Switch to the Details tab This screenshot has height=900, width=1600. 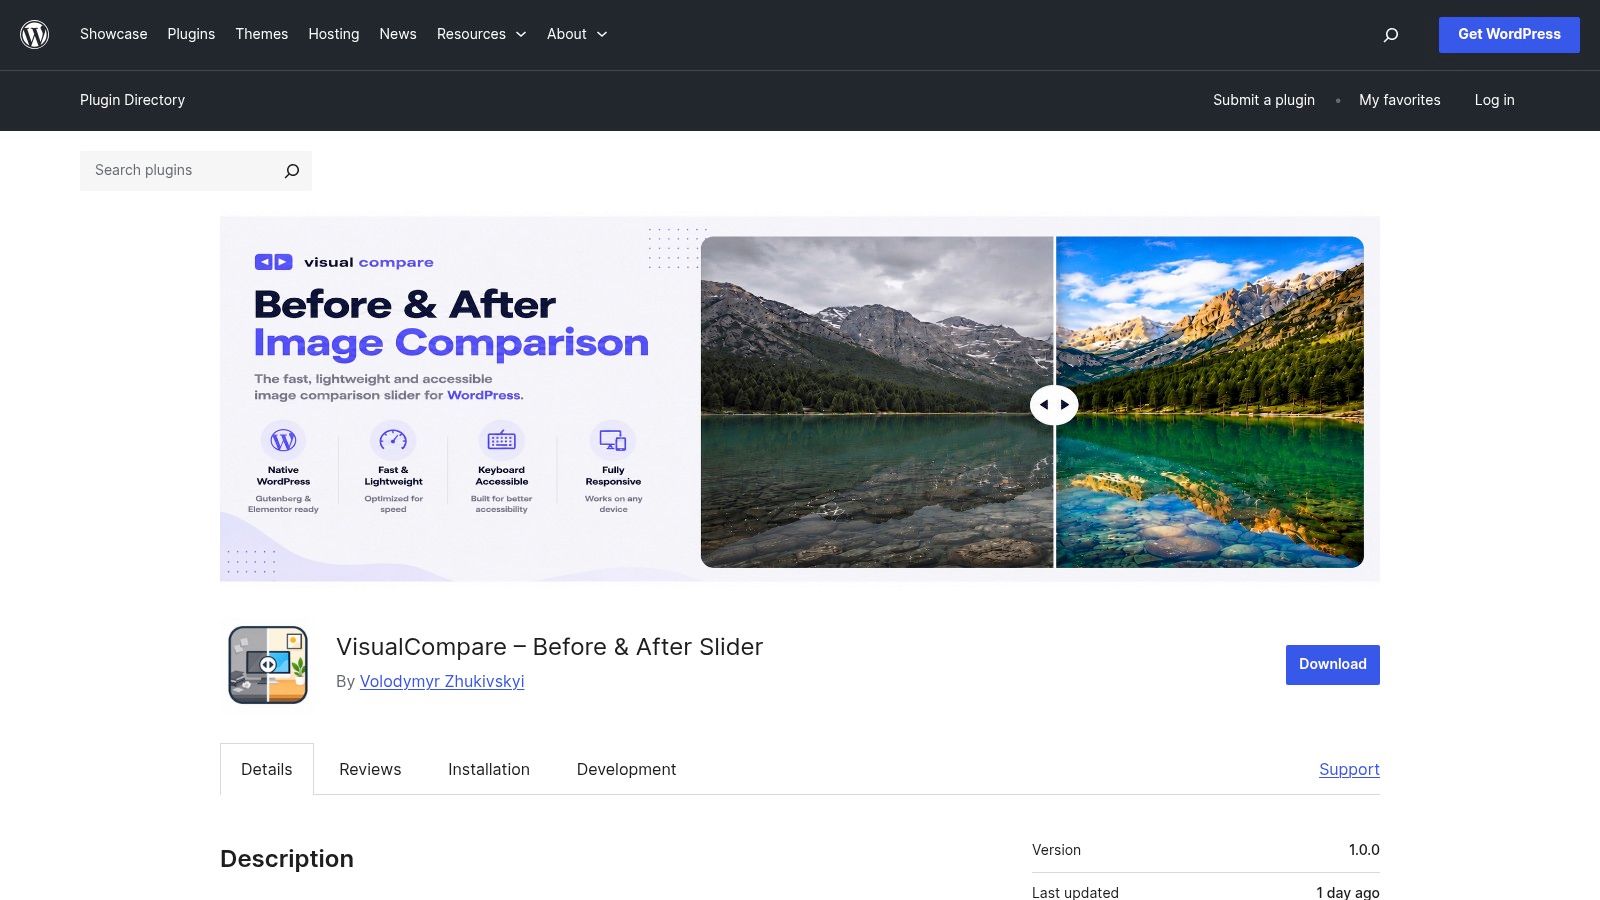(267, 769)
